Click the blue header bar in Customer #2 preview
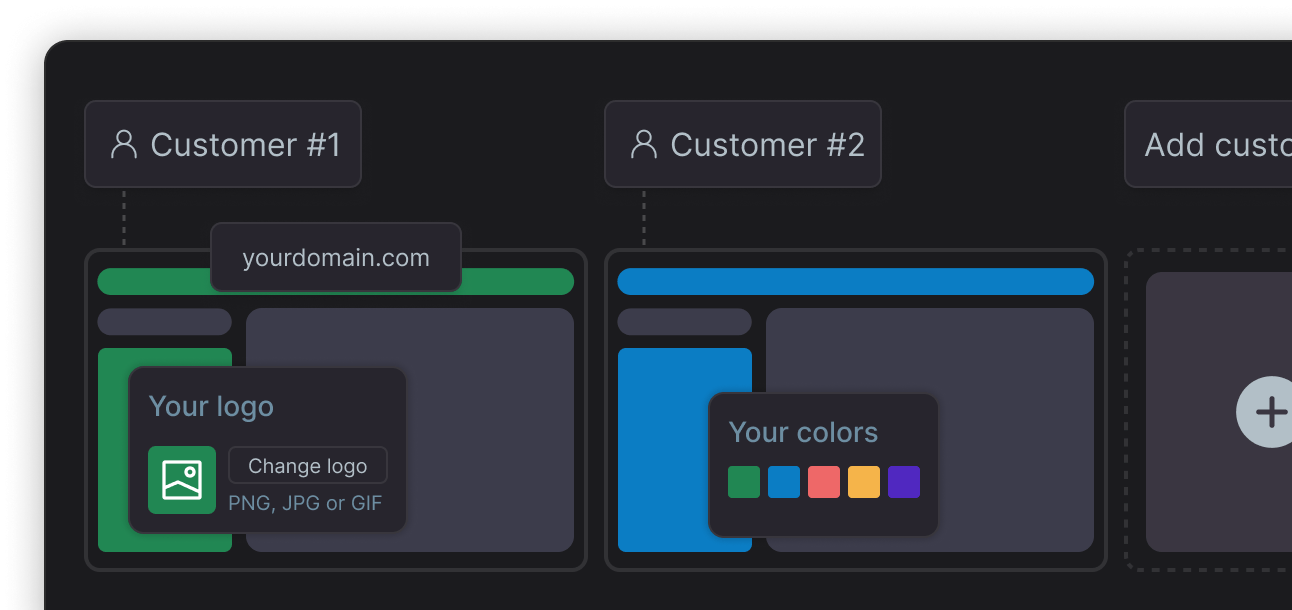The height and width of the screenshot is (610, 1292). [855, 281]
